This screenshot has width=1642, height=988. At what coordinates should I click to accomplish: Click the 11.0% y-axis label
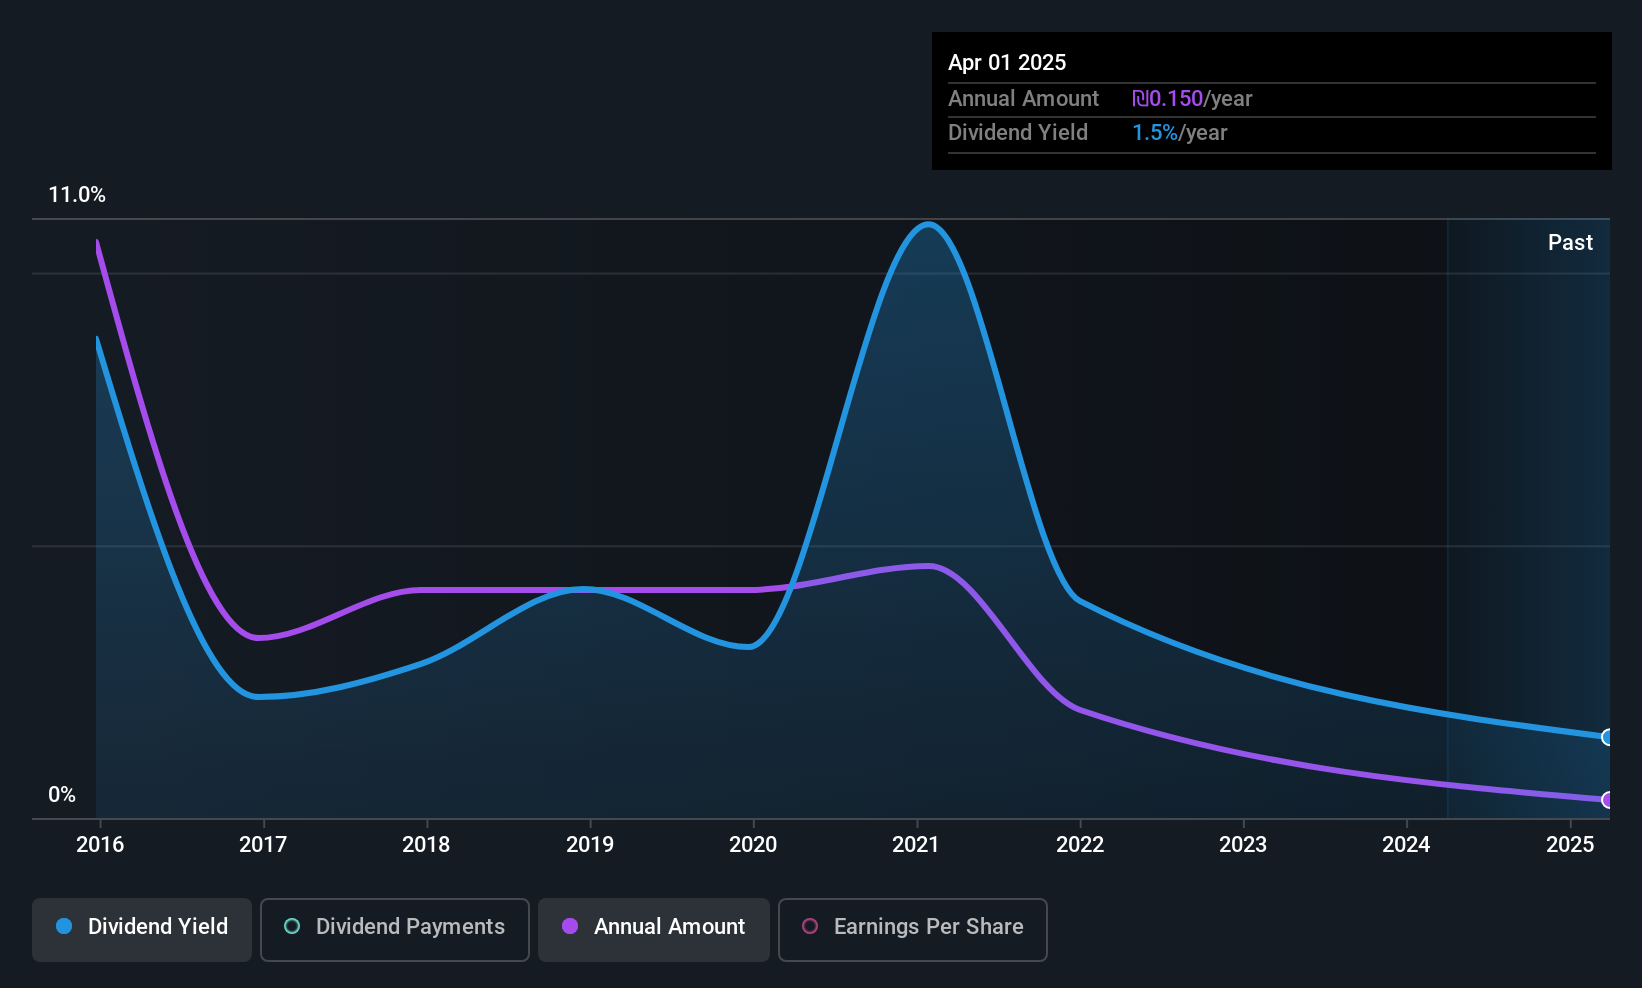[x=77, y=195]
